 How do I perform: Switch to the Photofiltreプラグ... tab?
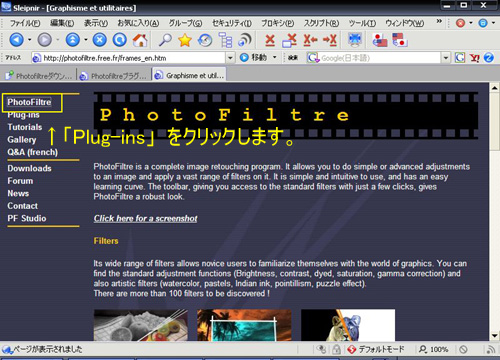coord(114,76)
